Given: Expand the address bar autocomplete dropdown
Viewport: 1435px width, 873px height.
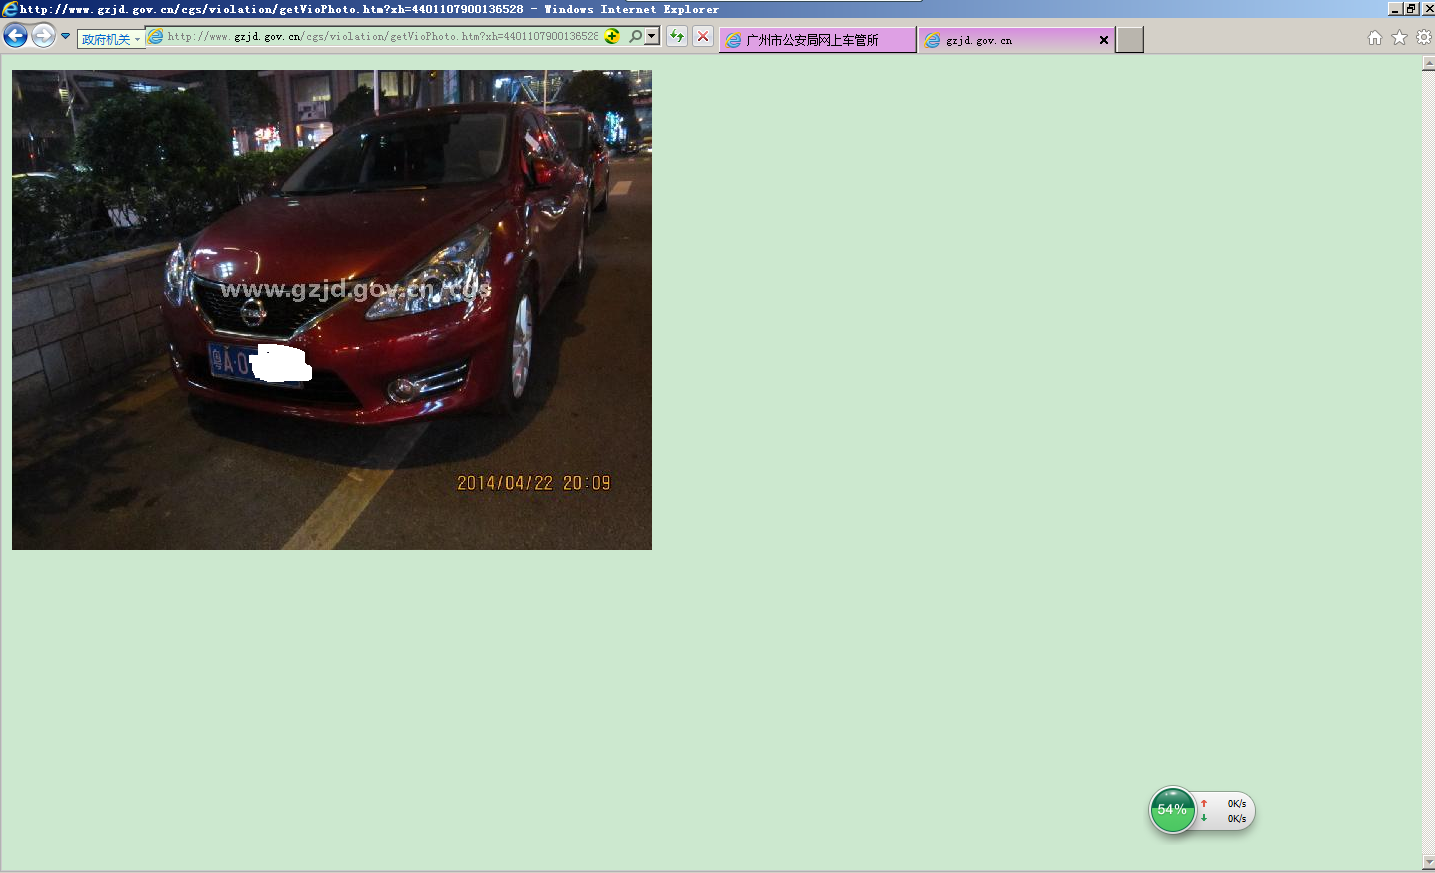Looking at the screenshot, I should coord(652,37).
